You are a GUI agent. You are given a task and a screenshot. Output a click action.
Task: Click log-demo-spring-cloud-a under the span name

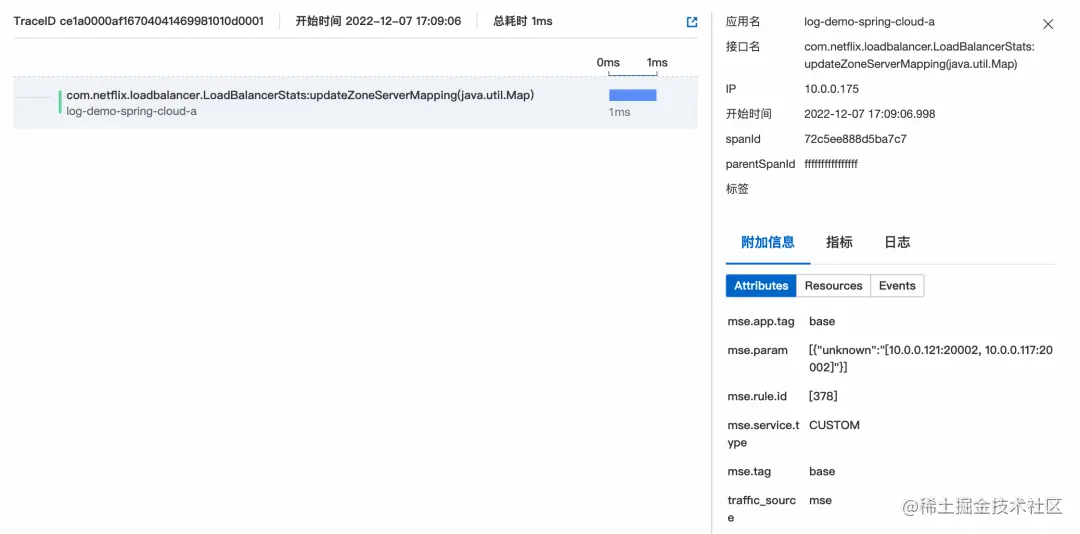point(131,111)
